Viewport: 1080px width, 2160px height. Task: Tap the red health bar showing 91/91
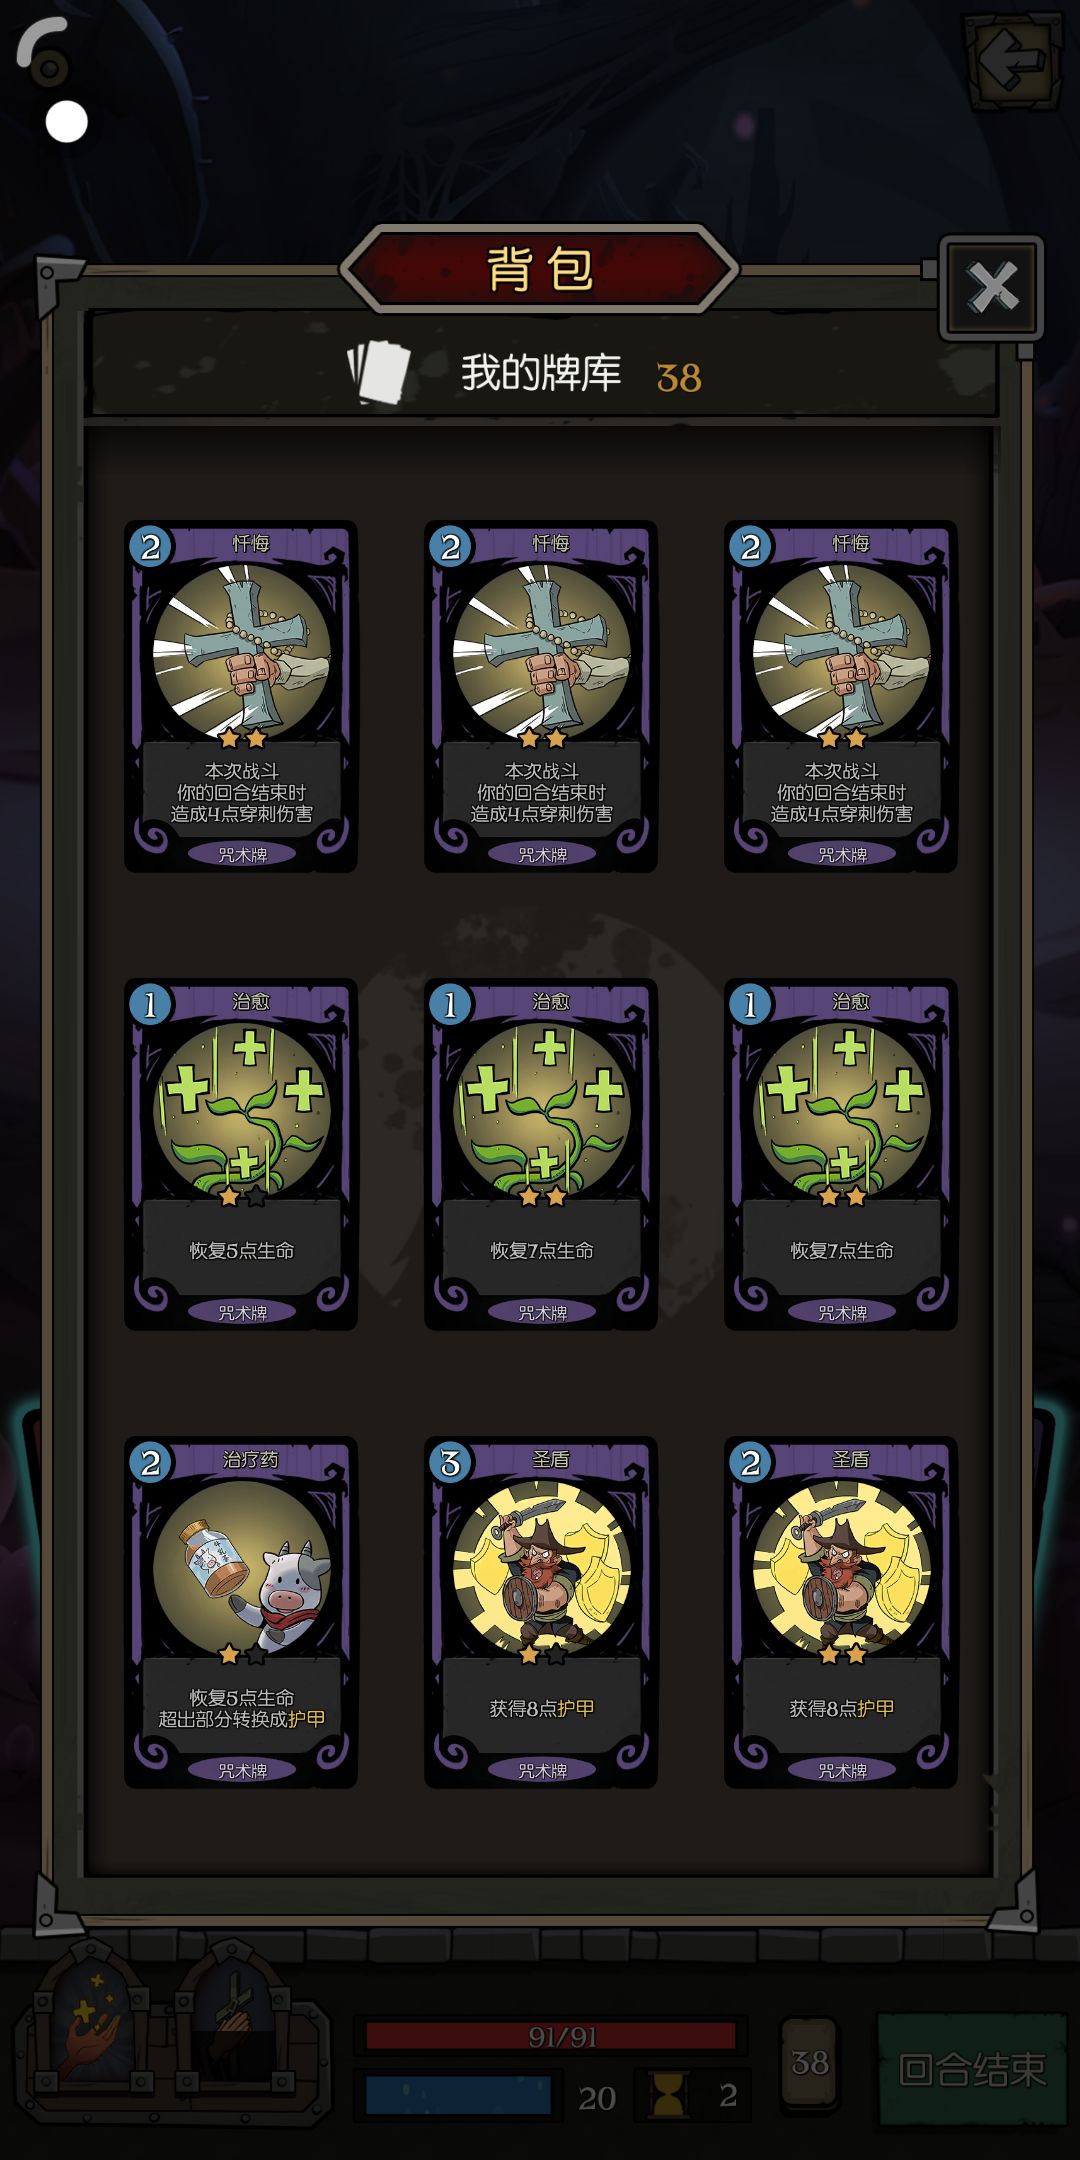(551, 2036)
